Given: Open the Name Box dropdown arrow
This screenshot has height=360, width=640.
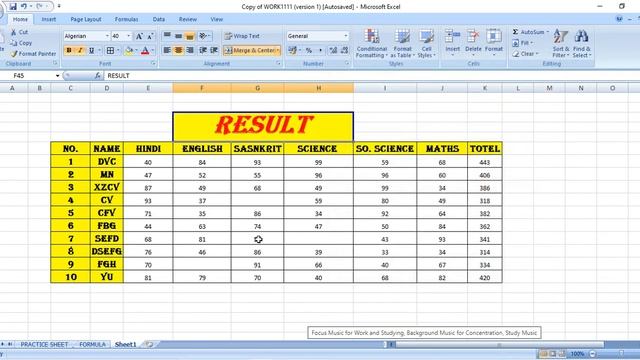Looking at the screenshot, I should 57,76.
